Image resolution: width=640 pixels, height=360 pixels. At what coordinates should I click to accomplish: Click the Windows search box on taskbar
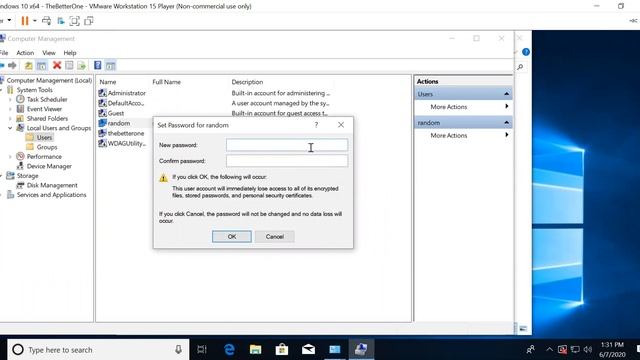pyautogui.click(x=98, y=350)
